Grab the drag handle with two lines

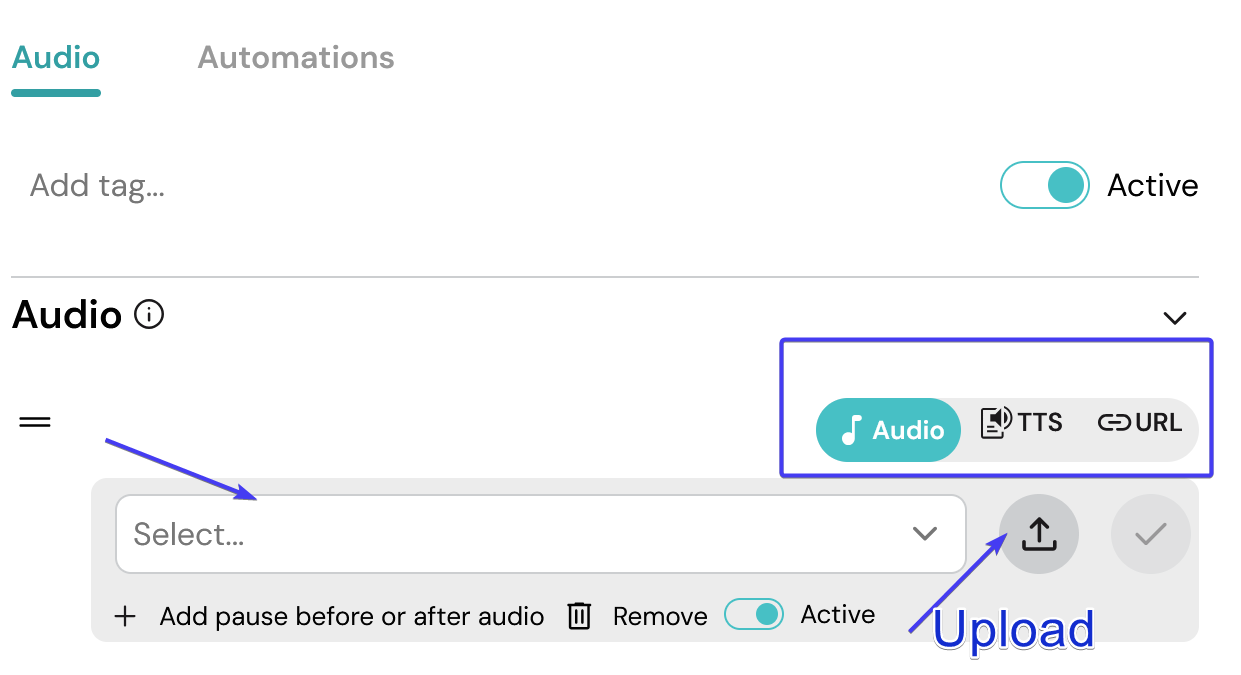tap(35, 422)
